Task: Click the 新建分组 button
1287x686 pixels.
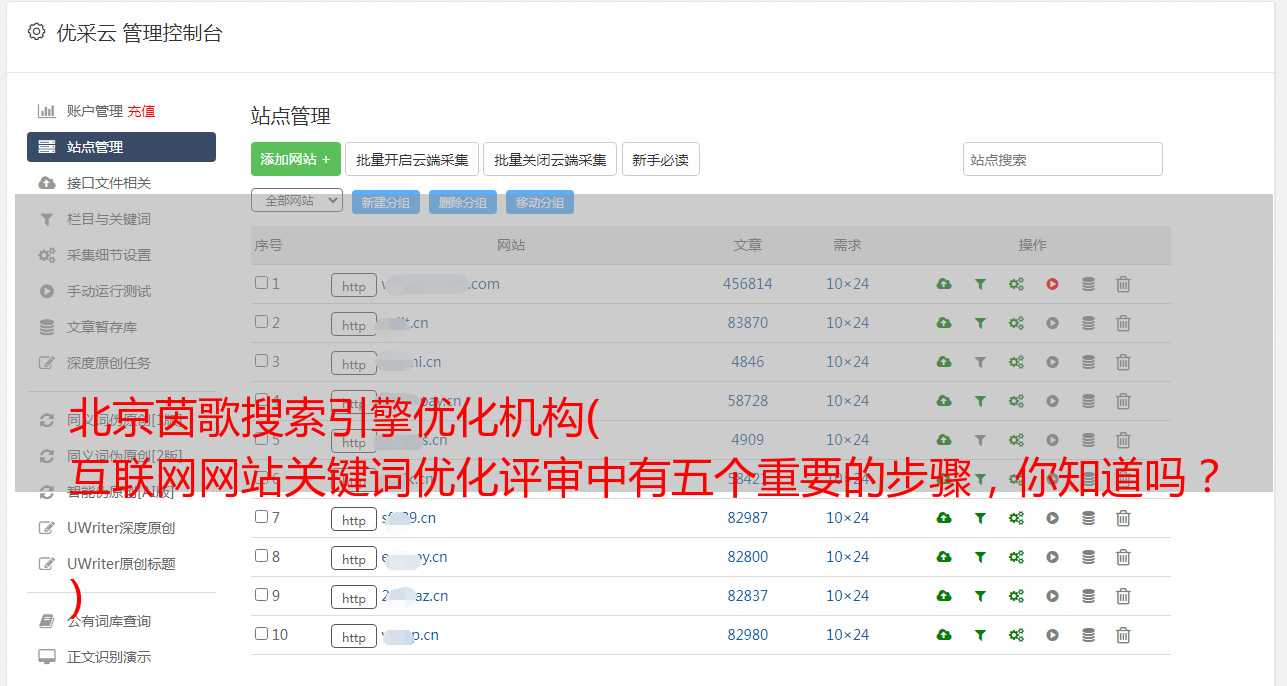Action: 386,202
